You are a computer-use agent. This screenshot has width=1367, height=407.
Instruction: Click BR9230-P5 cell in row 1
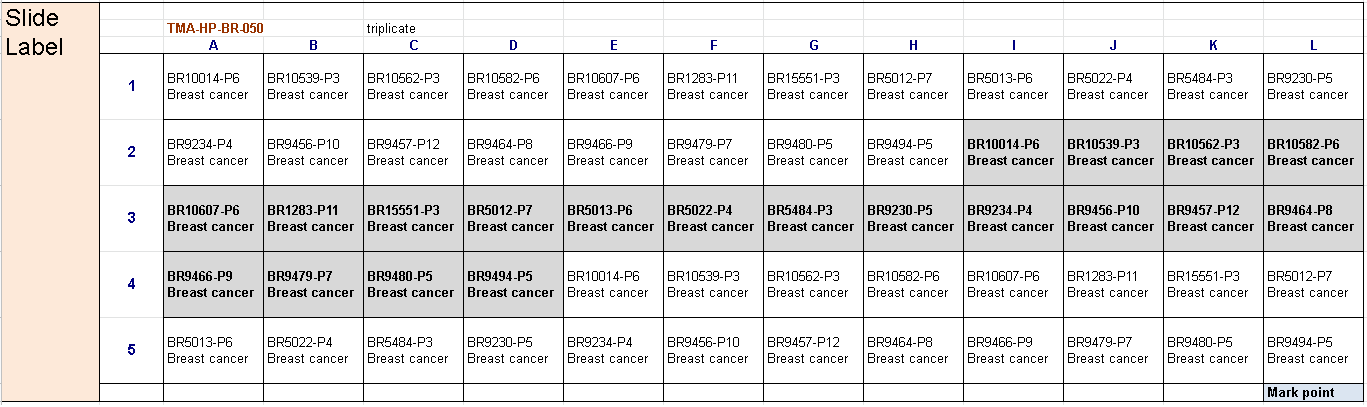pyautogui.click(x=1313, y=86)
